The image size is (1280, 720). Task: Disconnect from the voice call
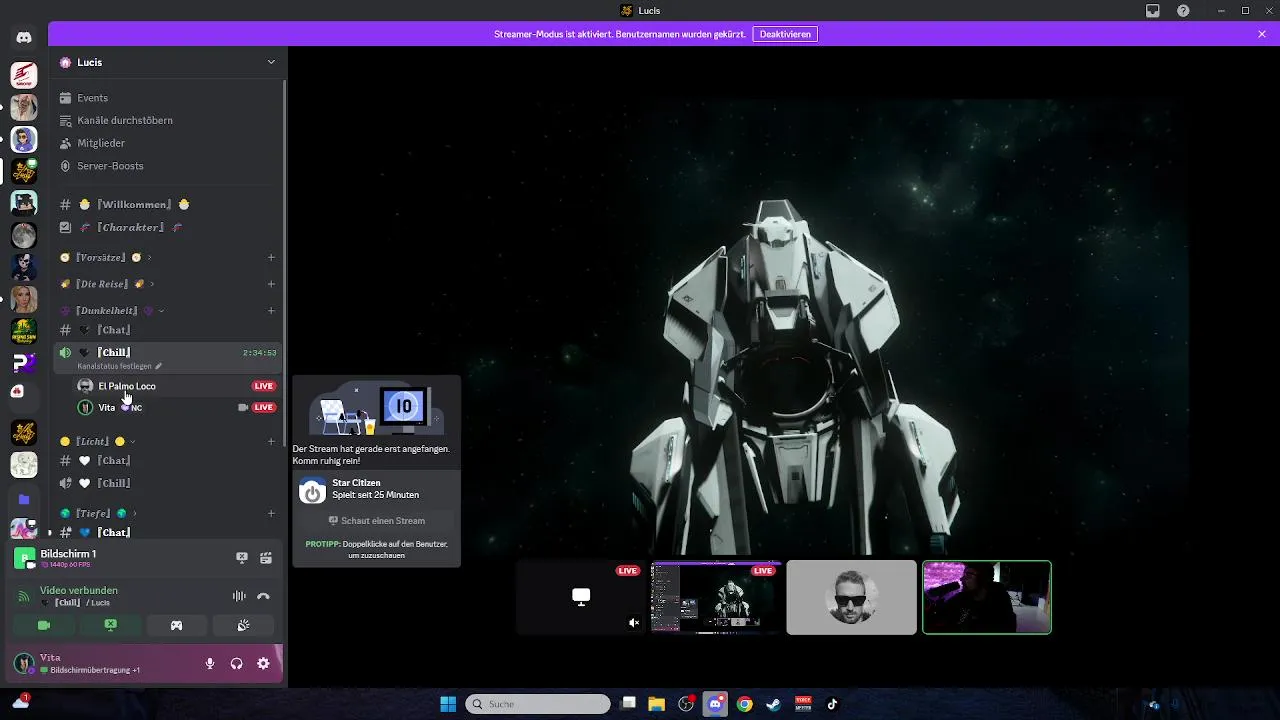coord(263,596)
